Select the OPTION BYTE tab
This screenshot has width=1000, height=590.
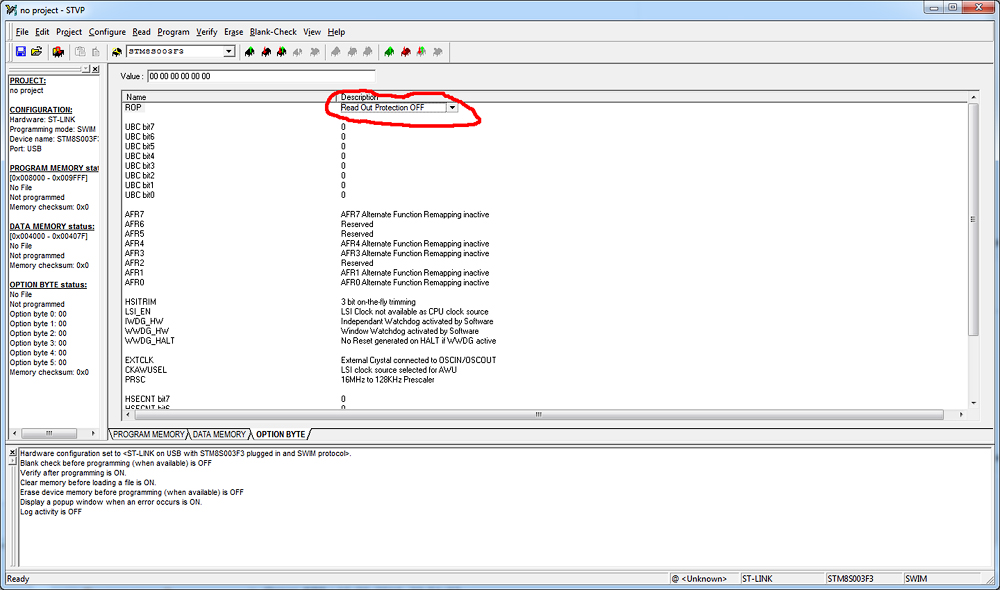[280, 434]
